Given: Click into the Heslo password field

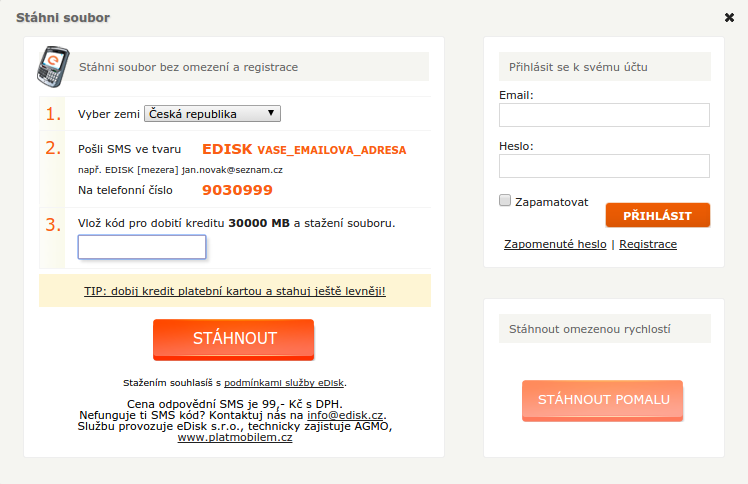Looking at the screenshot, I should pyautogui.click(x=604, y=166).
